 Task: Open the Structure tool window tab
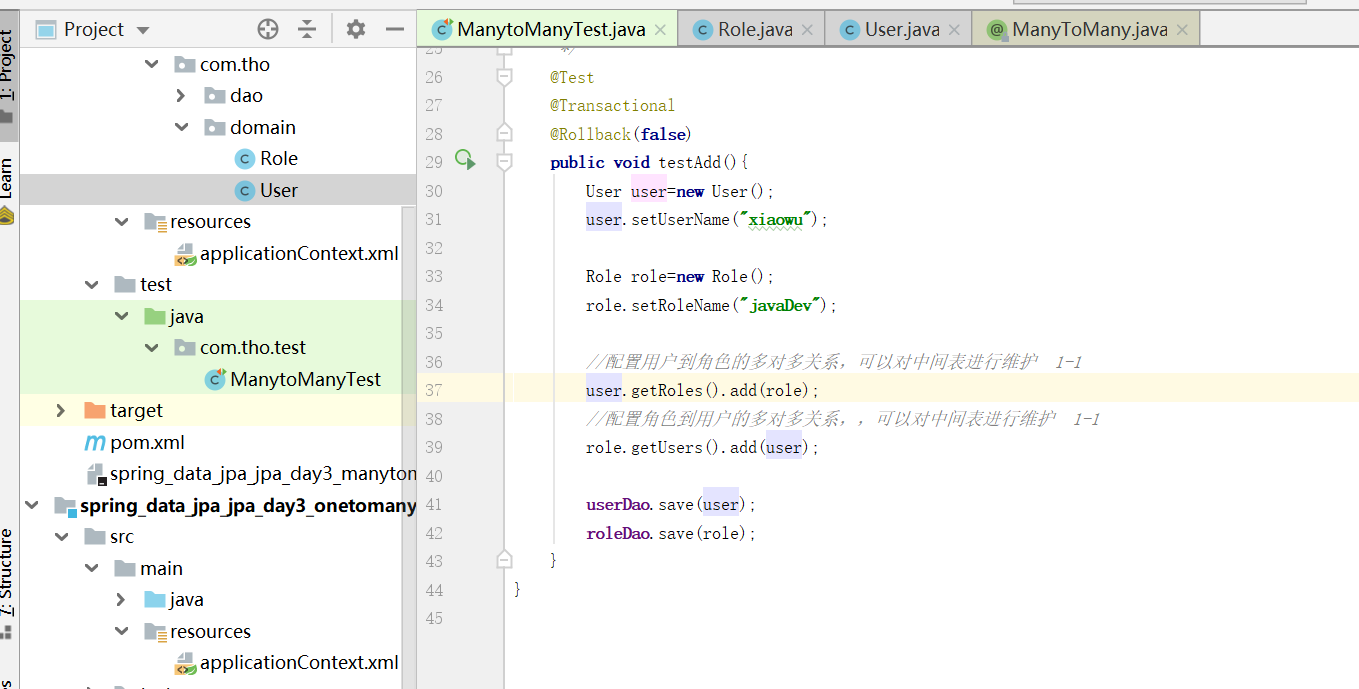coord(8,585)
